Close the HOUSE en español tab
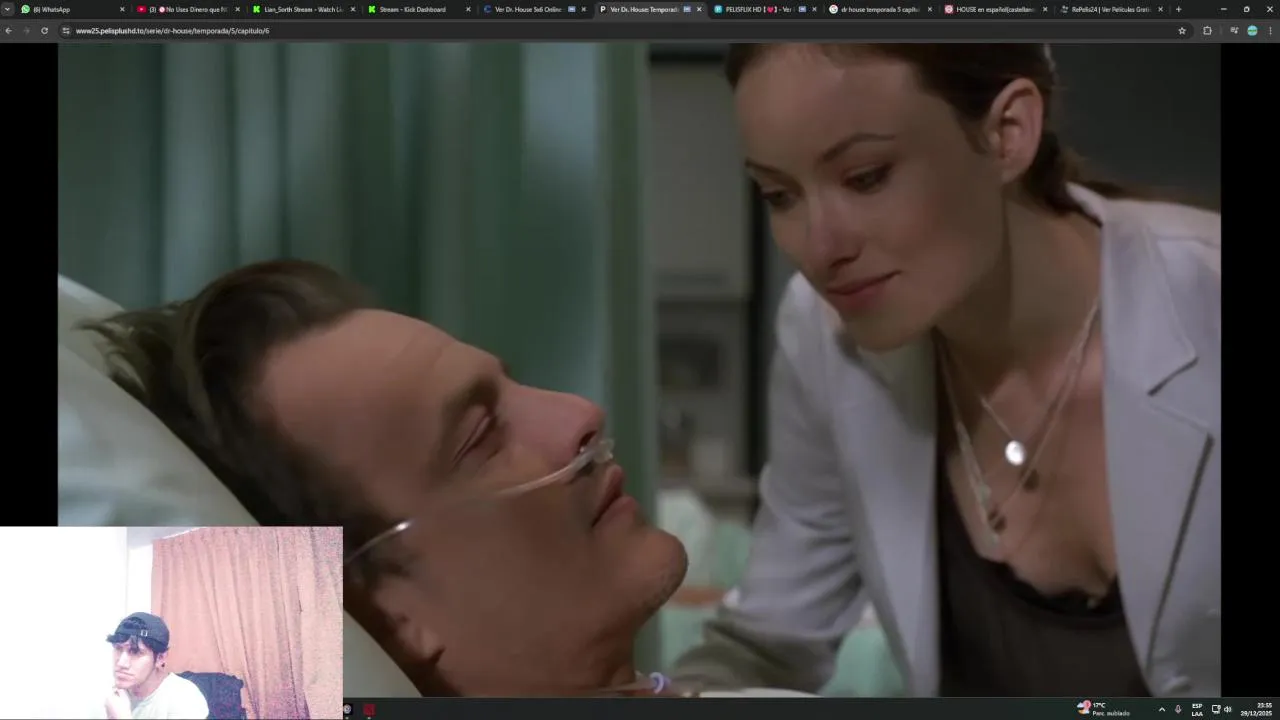1280x720 pixels. click(x=1045, y=9)
